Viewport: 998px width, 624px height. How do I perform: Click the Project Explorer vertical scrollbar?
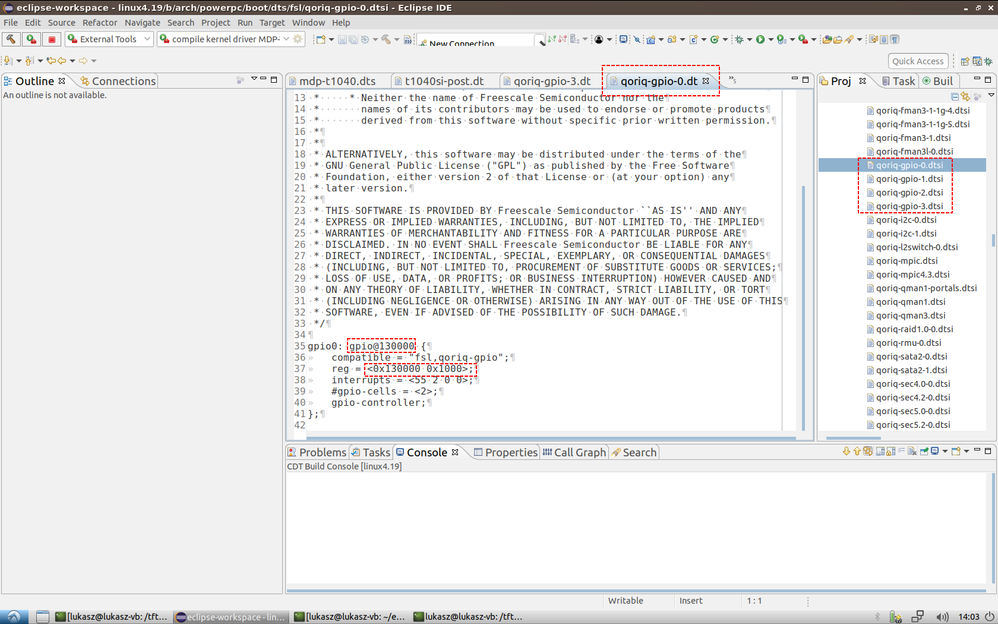(x=993, y=241)
